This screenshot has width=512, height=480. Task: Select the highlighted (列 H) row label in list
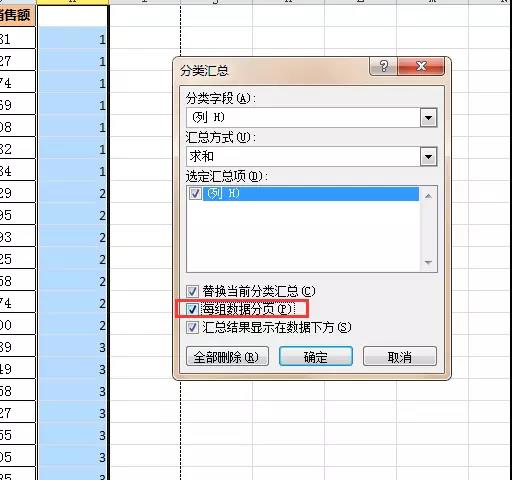pyautogui.click(x=311, y=194)
